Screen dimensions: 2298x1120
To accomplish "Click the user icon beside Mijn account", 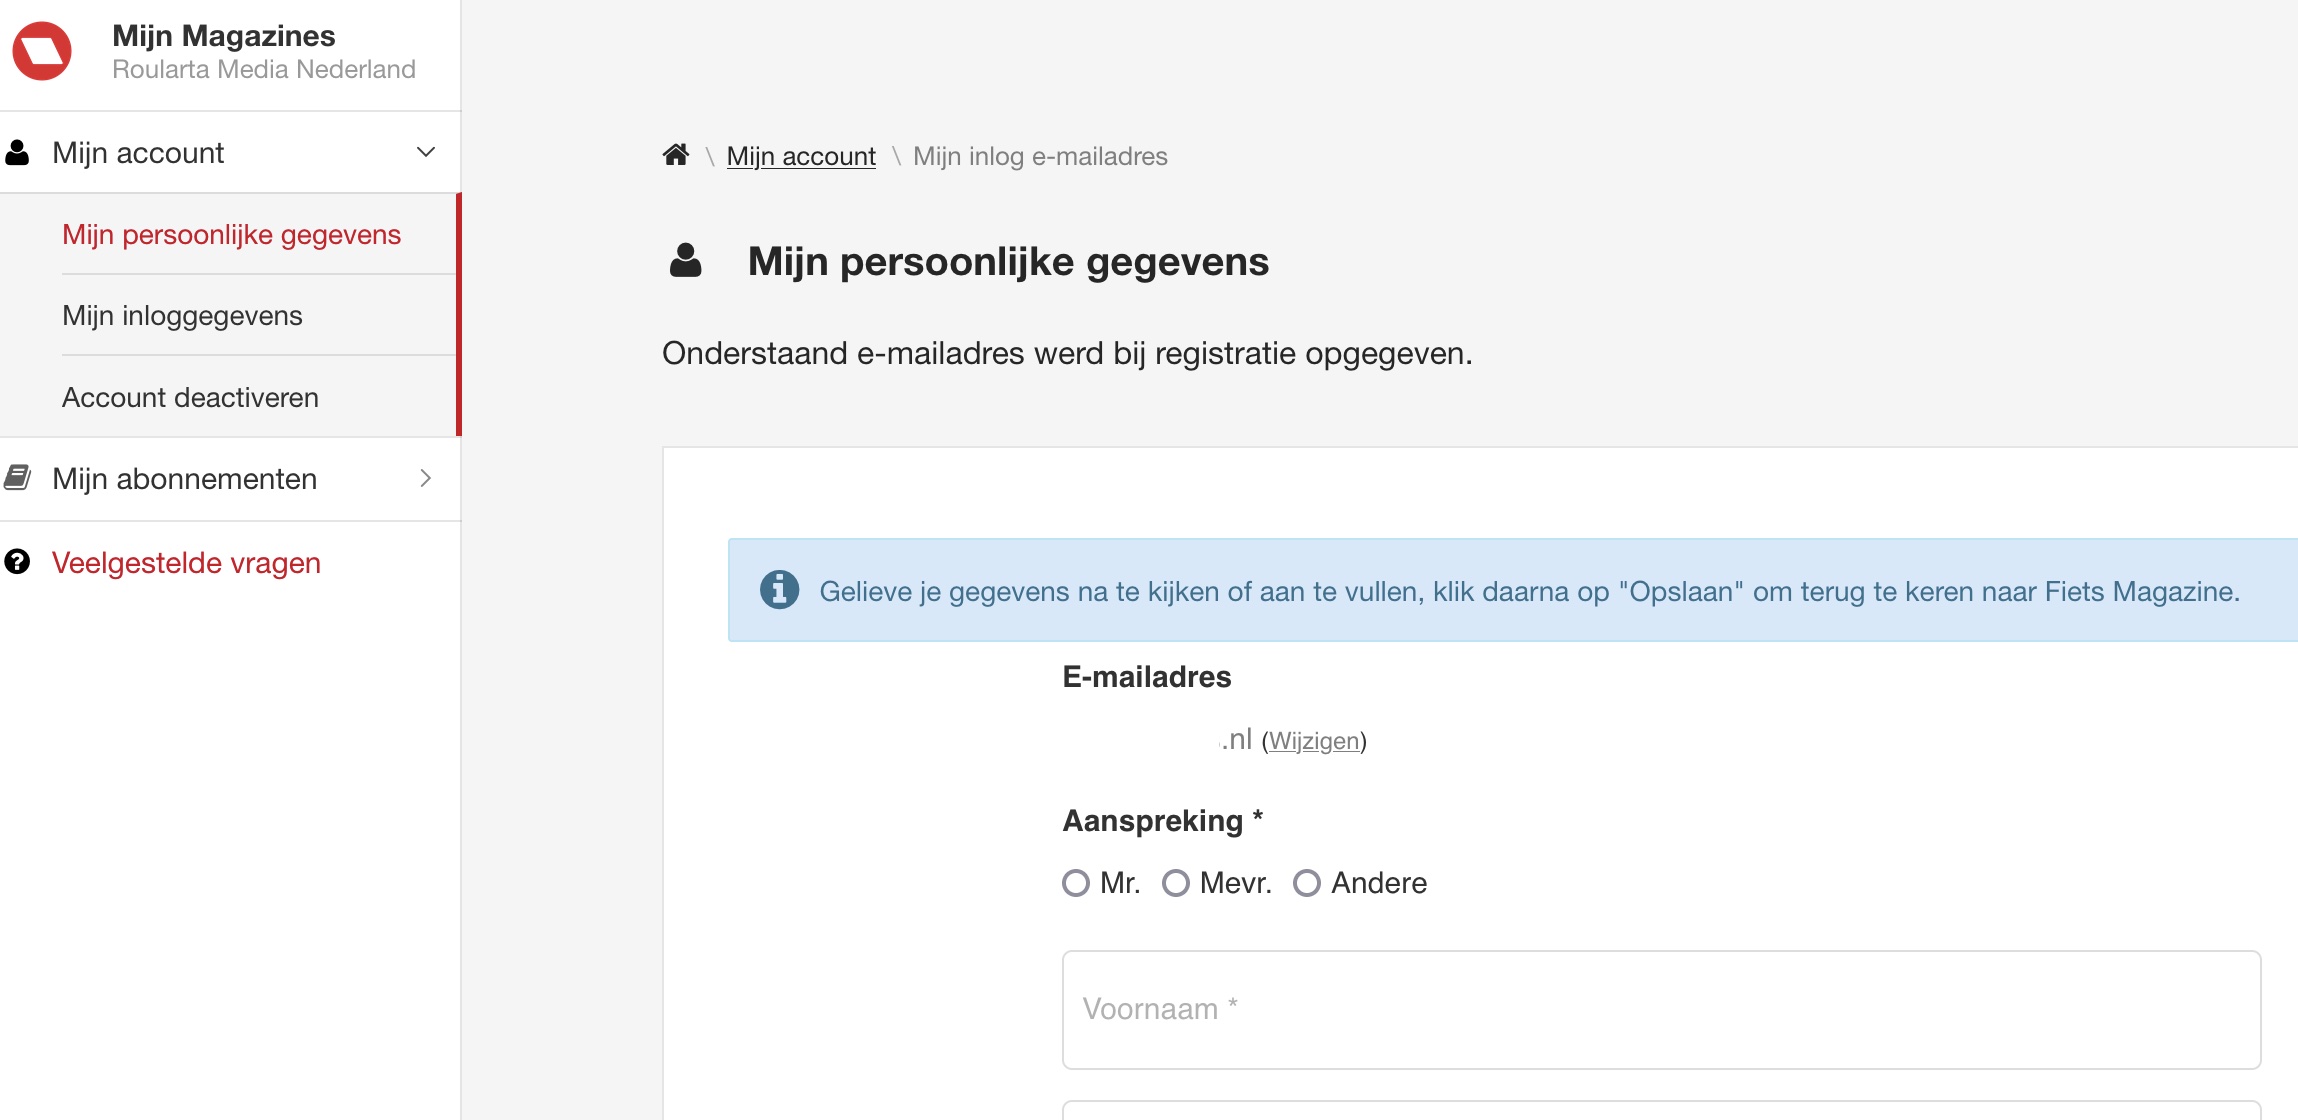I will click(x=17, y=153).
